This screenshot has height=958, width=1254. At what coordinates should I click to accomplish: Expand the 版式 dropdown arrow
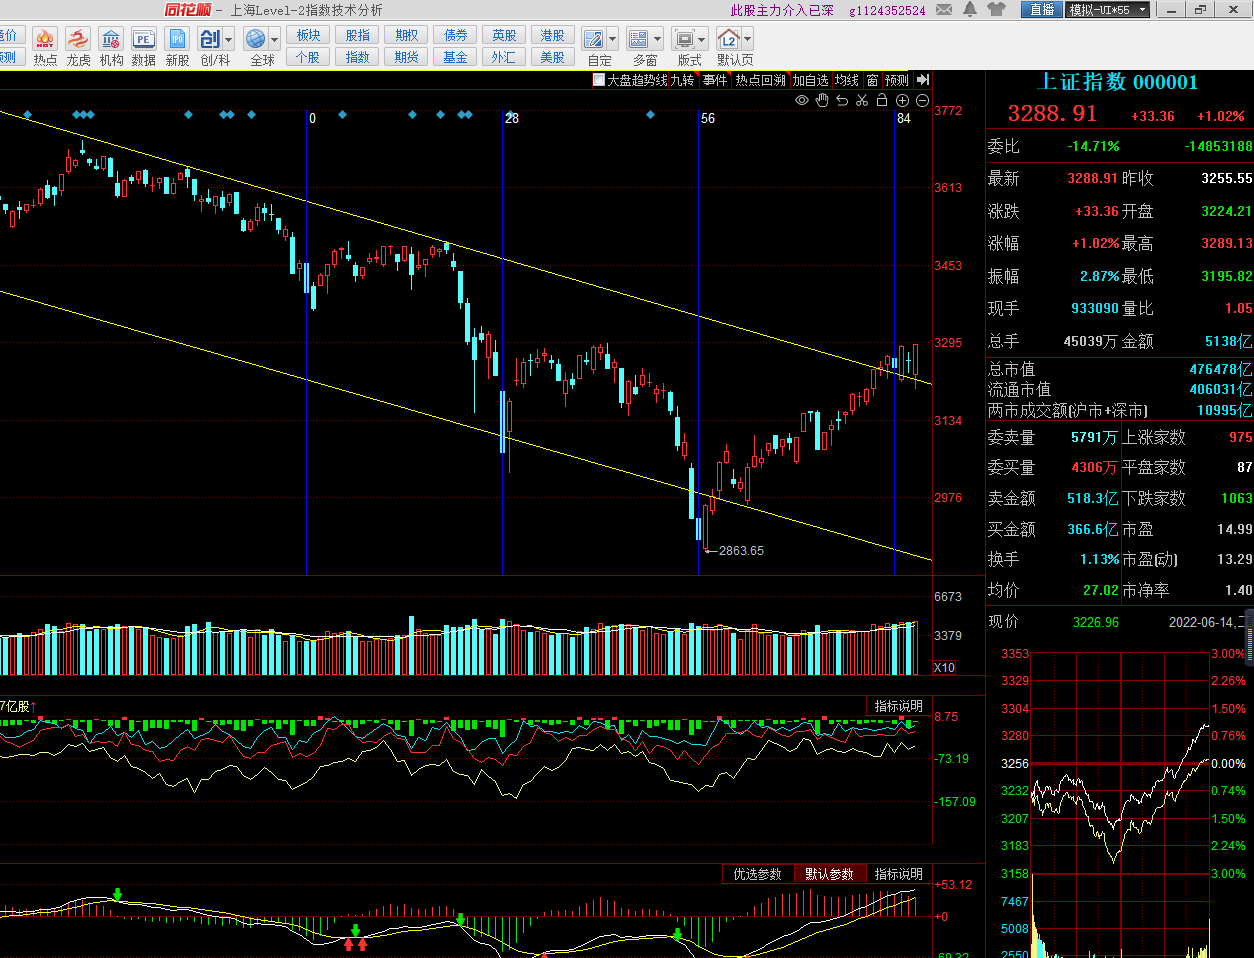point(703,40)
